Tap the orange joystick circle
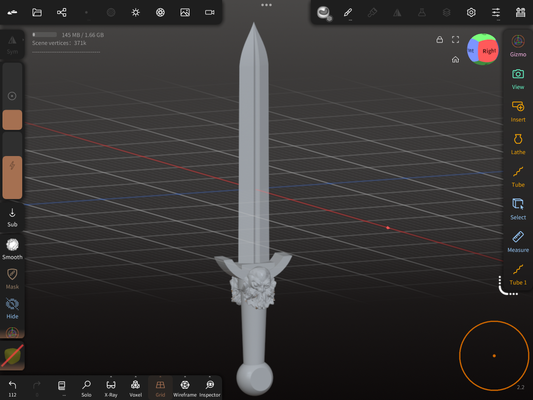Viewport: 533px width, 400px height. click(x=494, y=355)
